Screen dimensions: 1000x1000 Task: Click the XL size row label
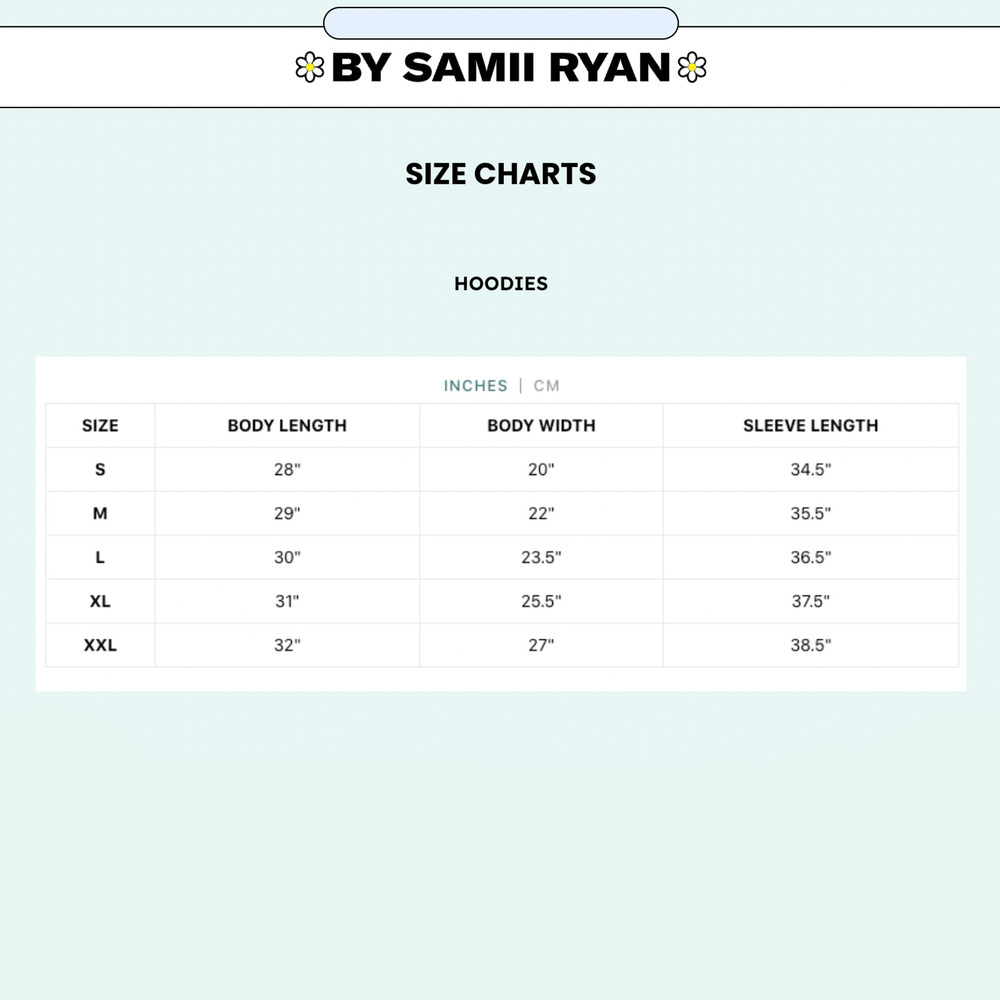click(x=100, y=601)
